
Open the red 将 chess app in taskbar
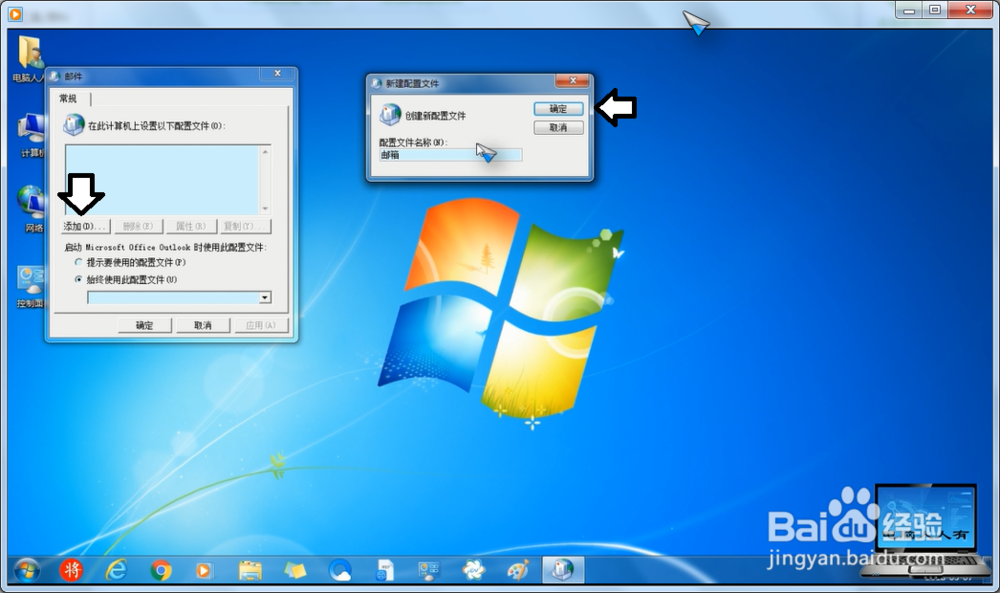71,570
